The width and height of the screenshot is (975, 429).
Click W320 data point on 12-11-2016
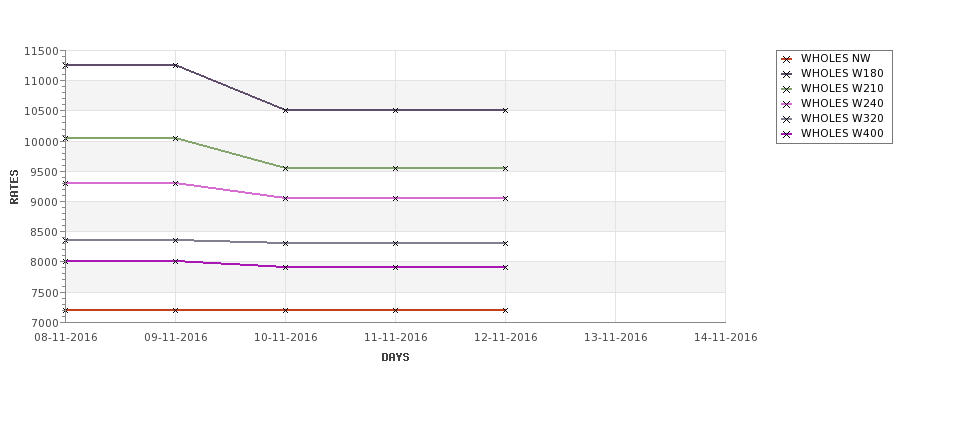[x=505, y=243]
